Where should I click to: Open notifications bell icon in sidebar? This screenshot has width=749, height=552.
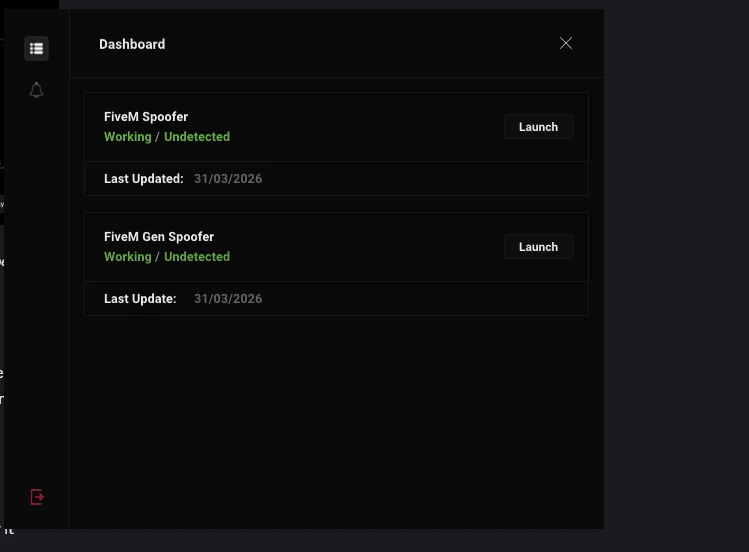pyautogui.click(x=36, y=90)
